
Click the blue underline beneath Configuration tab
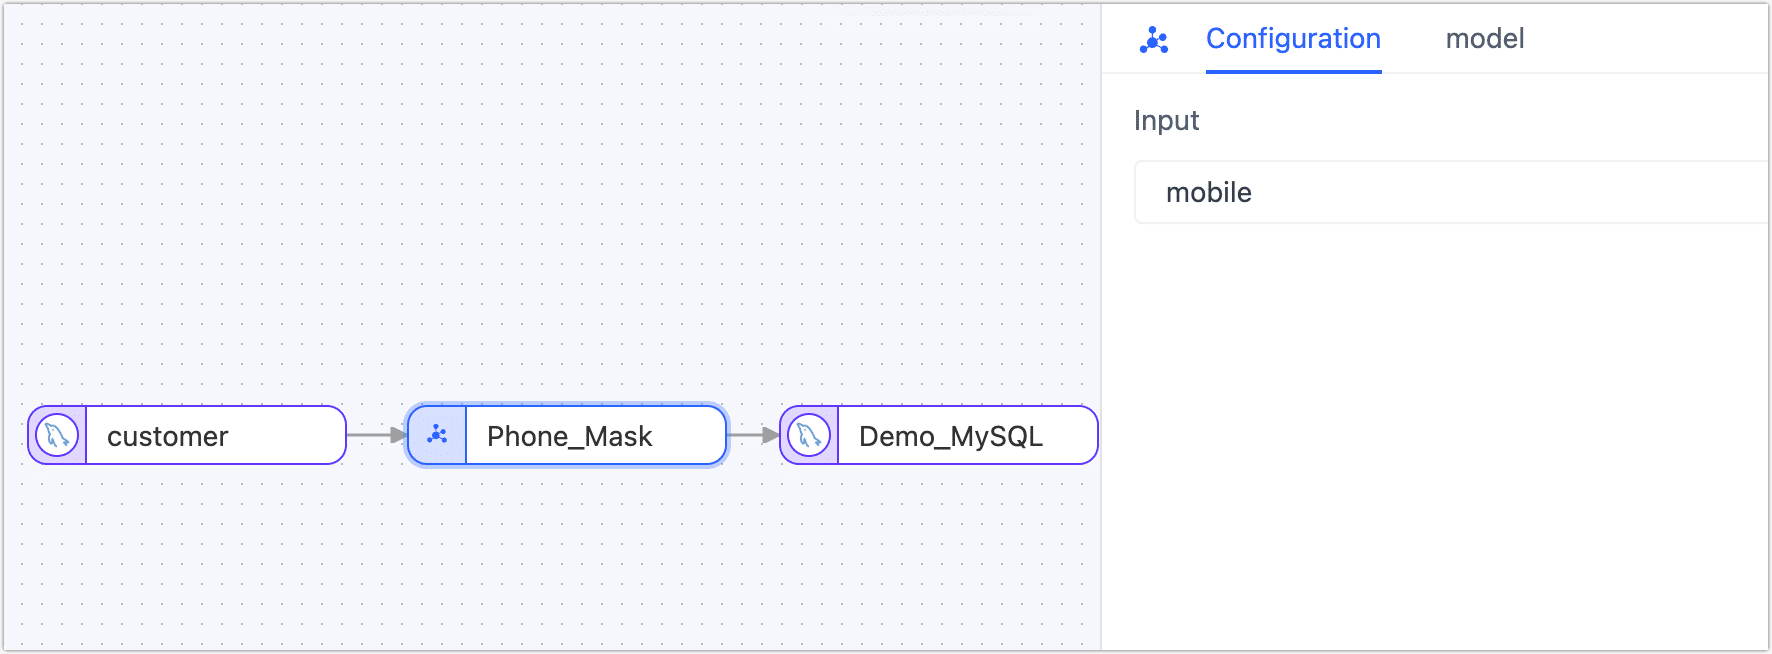click(x=1293, y=72)
